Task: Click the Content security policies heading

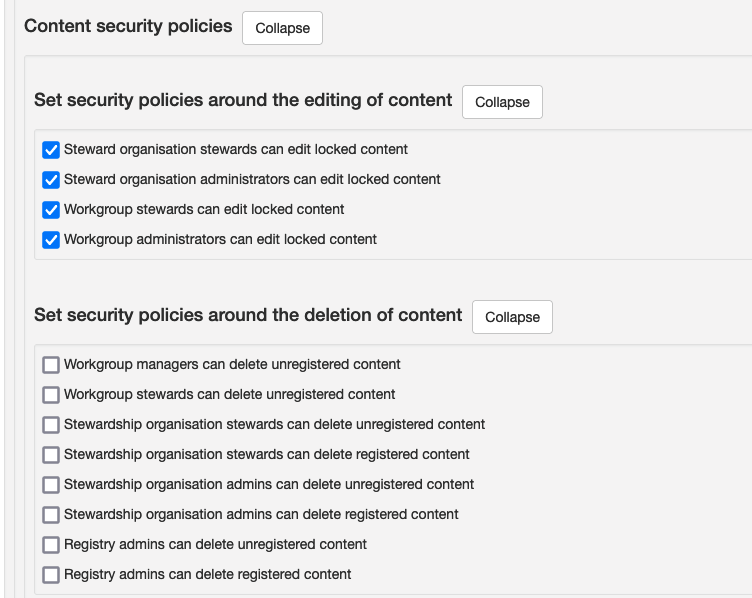Action: click(128, 26)
